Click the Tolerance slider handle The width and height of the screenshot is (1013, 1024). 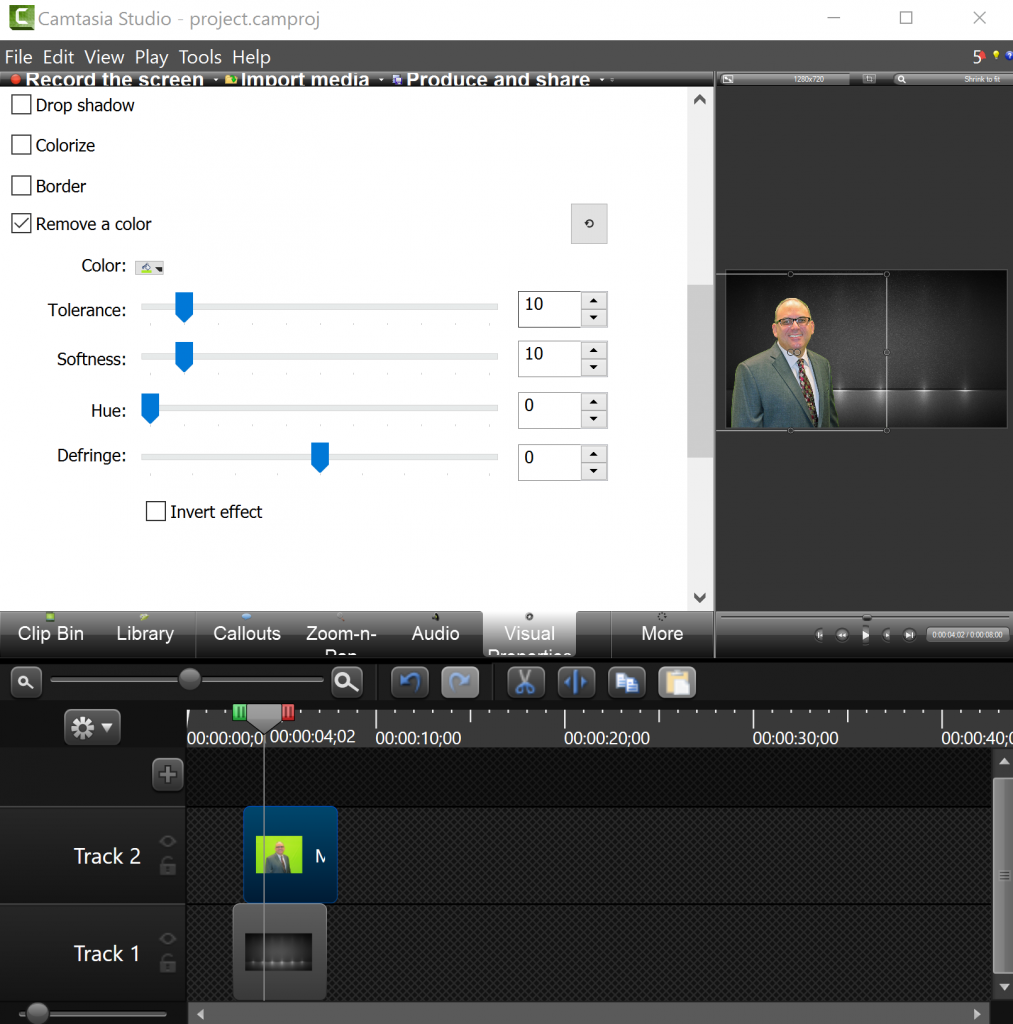point(184,307)
